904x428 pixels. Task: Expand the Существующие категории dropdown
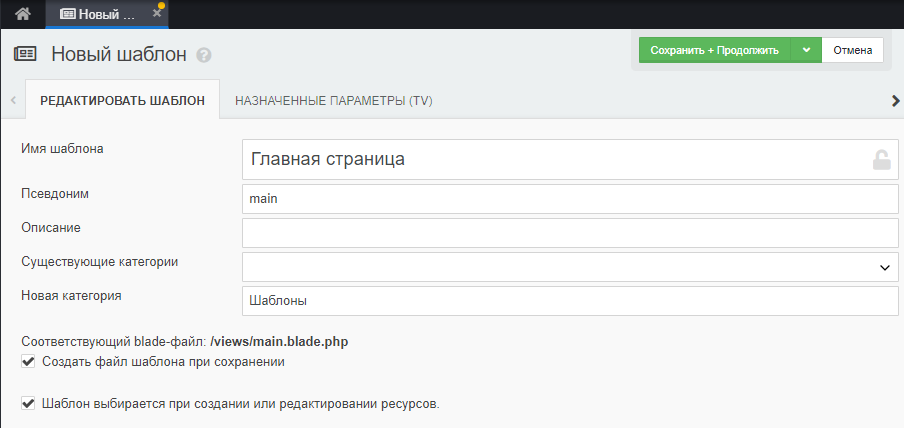point(570,267)
